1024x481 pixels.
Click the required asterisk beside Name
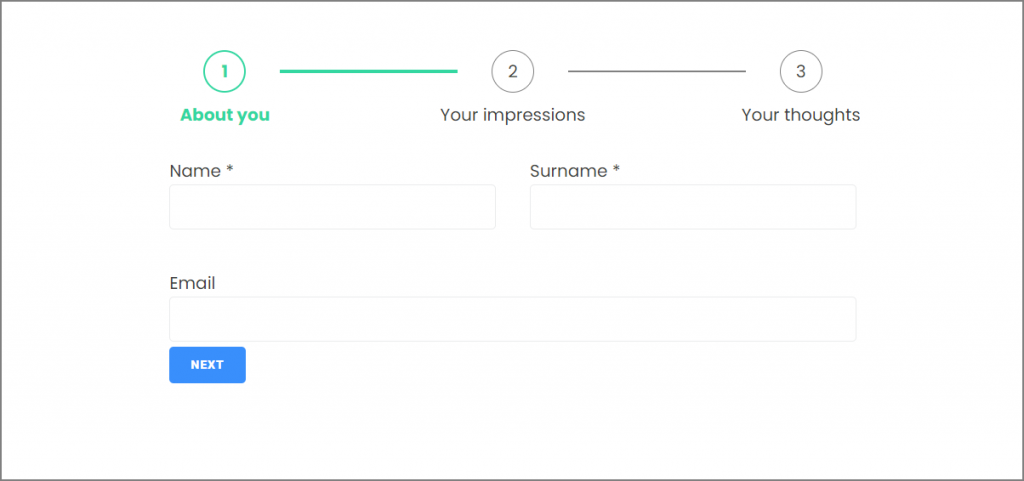tap(230, 170)
